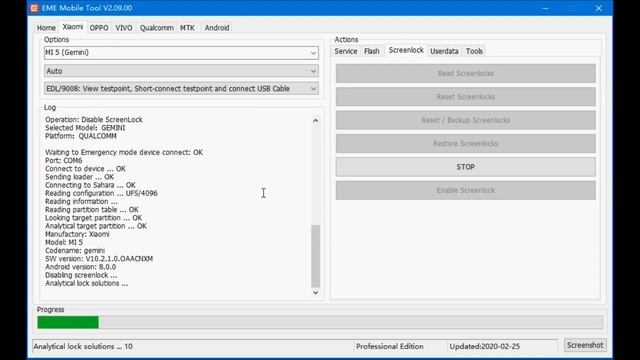640x360 pixels.
Task: Open the Service actions tab
Action: [x=346, y=51]
